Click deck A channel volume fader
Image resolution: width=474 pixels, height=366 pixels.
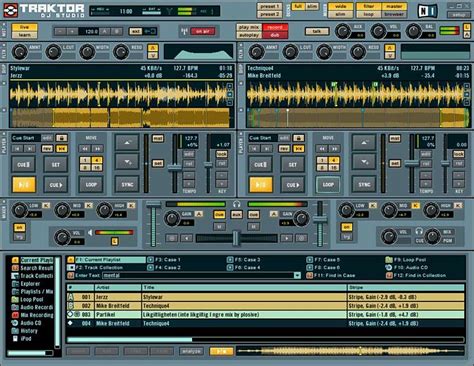pos(153,205)
